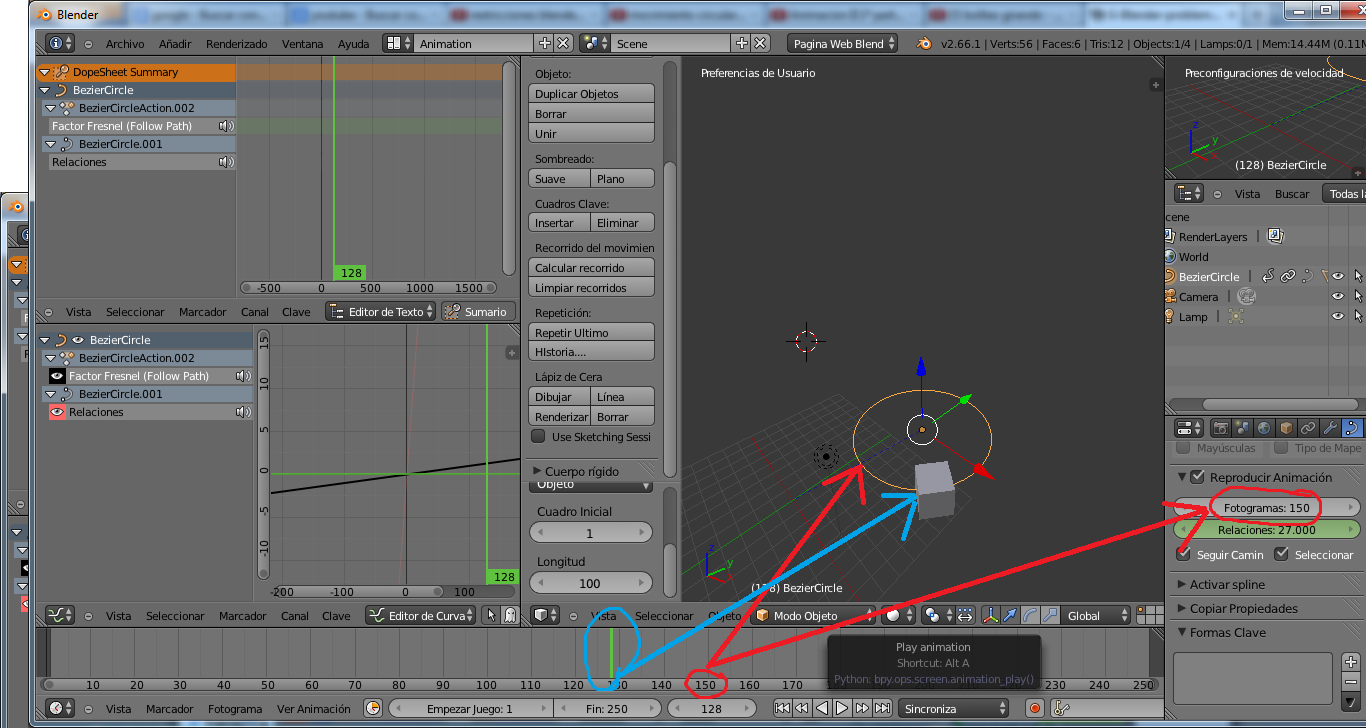
Task: Open the render engine dropdown Pagina Web Blend
Action: pos(843,44)
